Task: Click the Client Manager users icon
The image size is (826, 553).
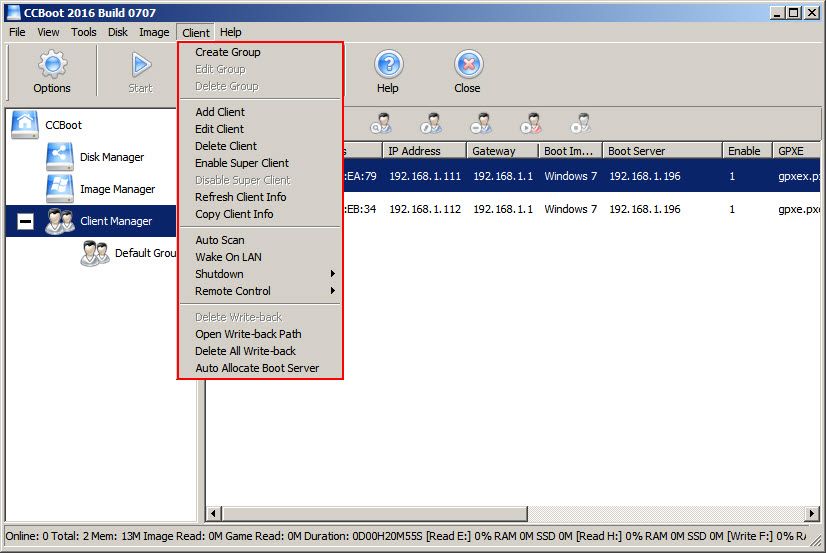Action: tap(60, 221)
